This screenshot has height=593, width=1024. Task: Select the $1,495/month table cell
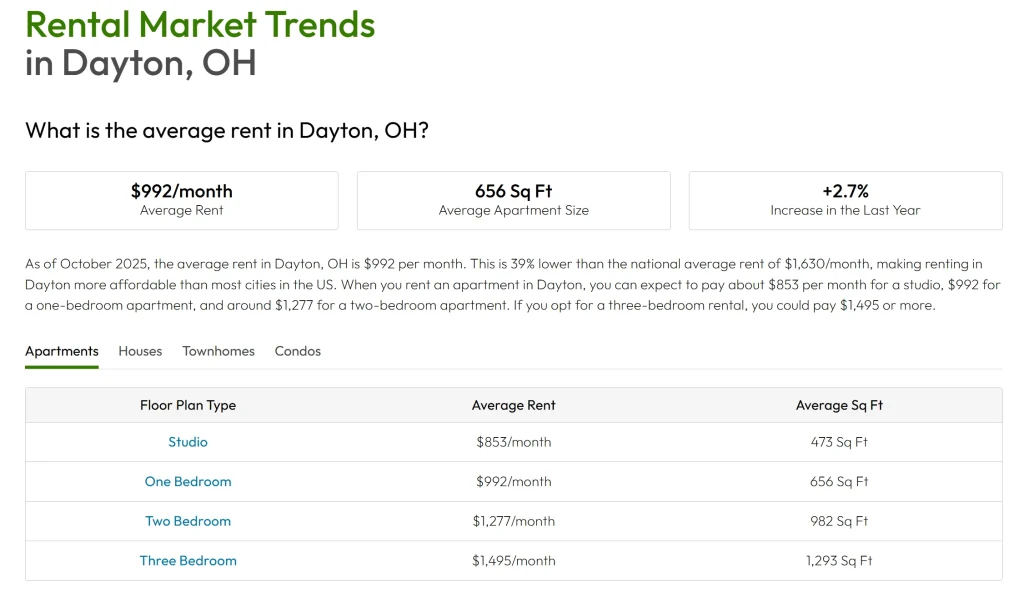[x=514, y=560]
